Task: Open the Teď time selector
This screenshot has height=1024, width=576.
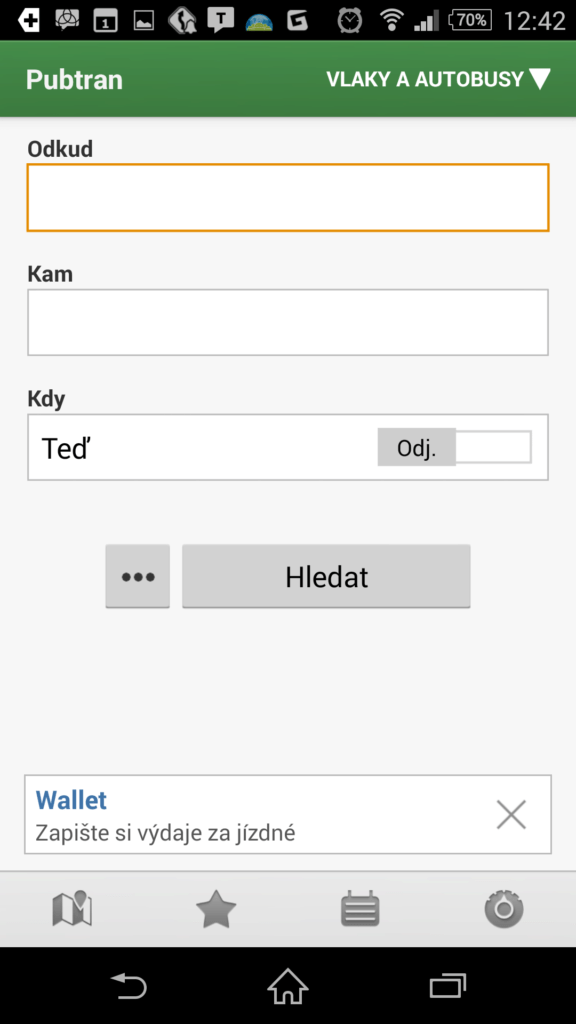Action: point(196,448)
